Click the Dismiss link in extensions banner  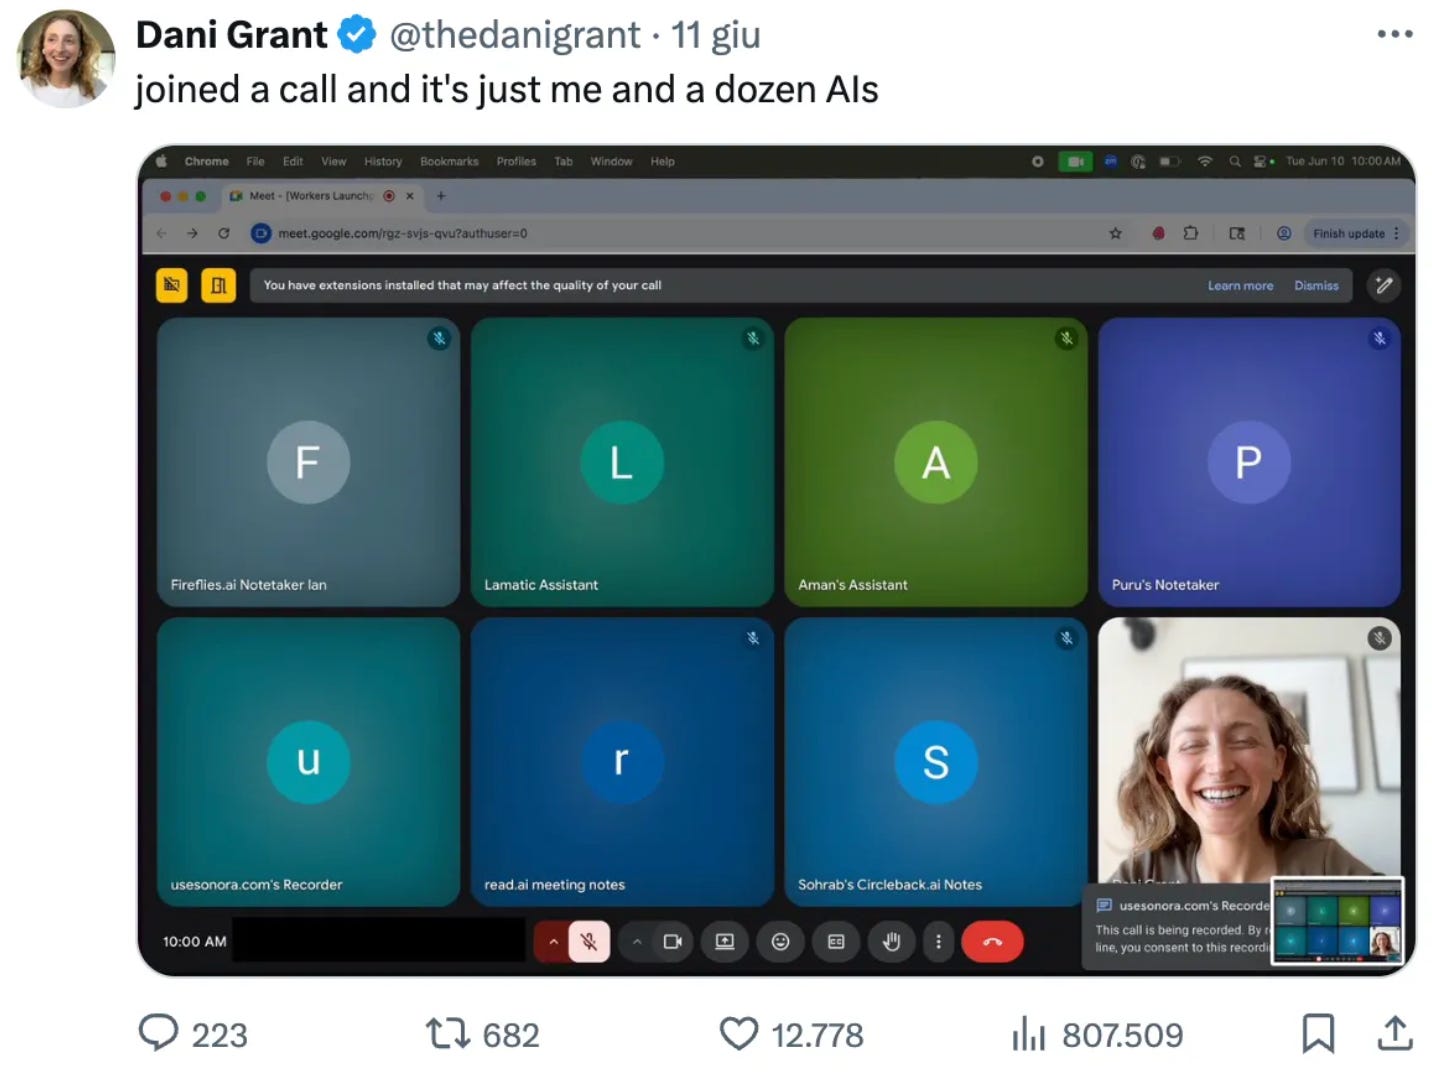tap(1316, 285)
